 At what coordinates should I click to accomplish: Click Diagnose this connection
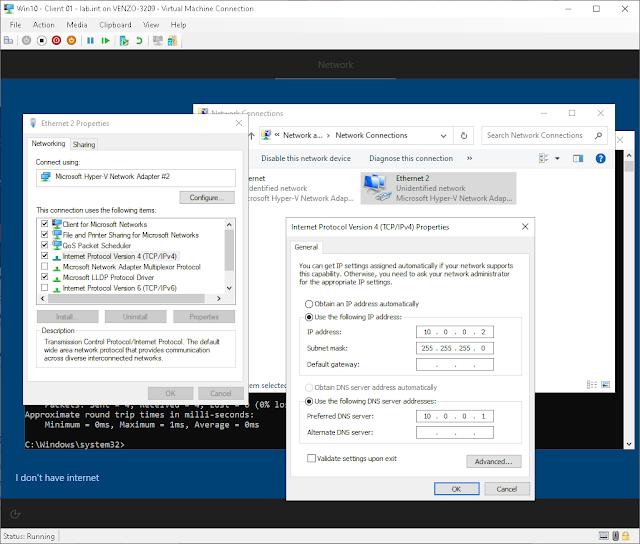tap(411, 158)
